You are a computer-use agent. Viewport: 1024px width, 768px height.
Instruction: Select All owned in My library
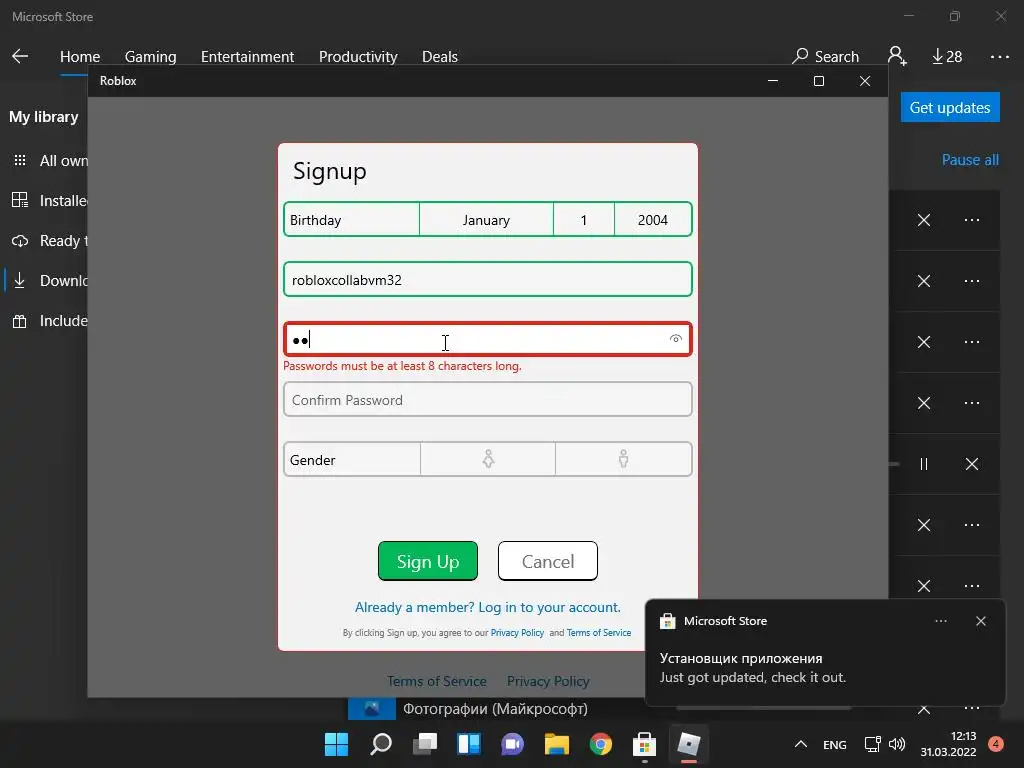50,161
